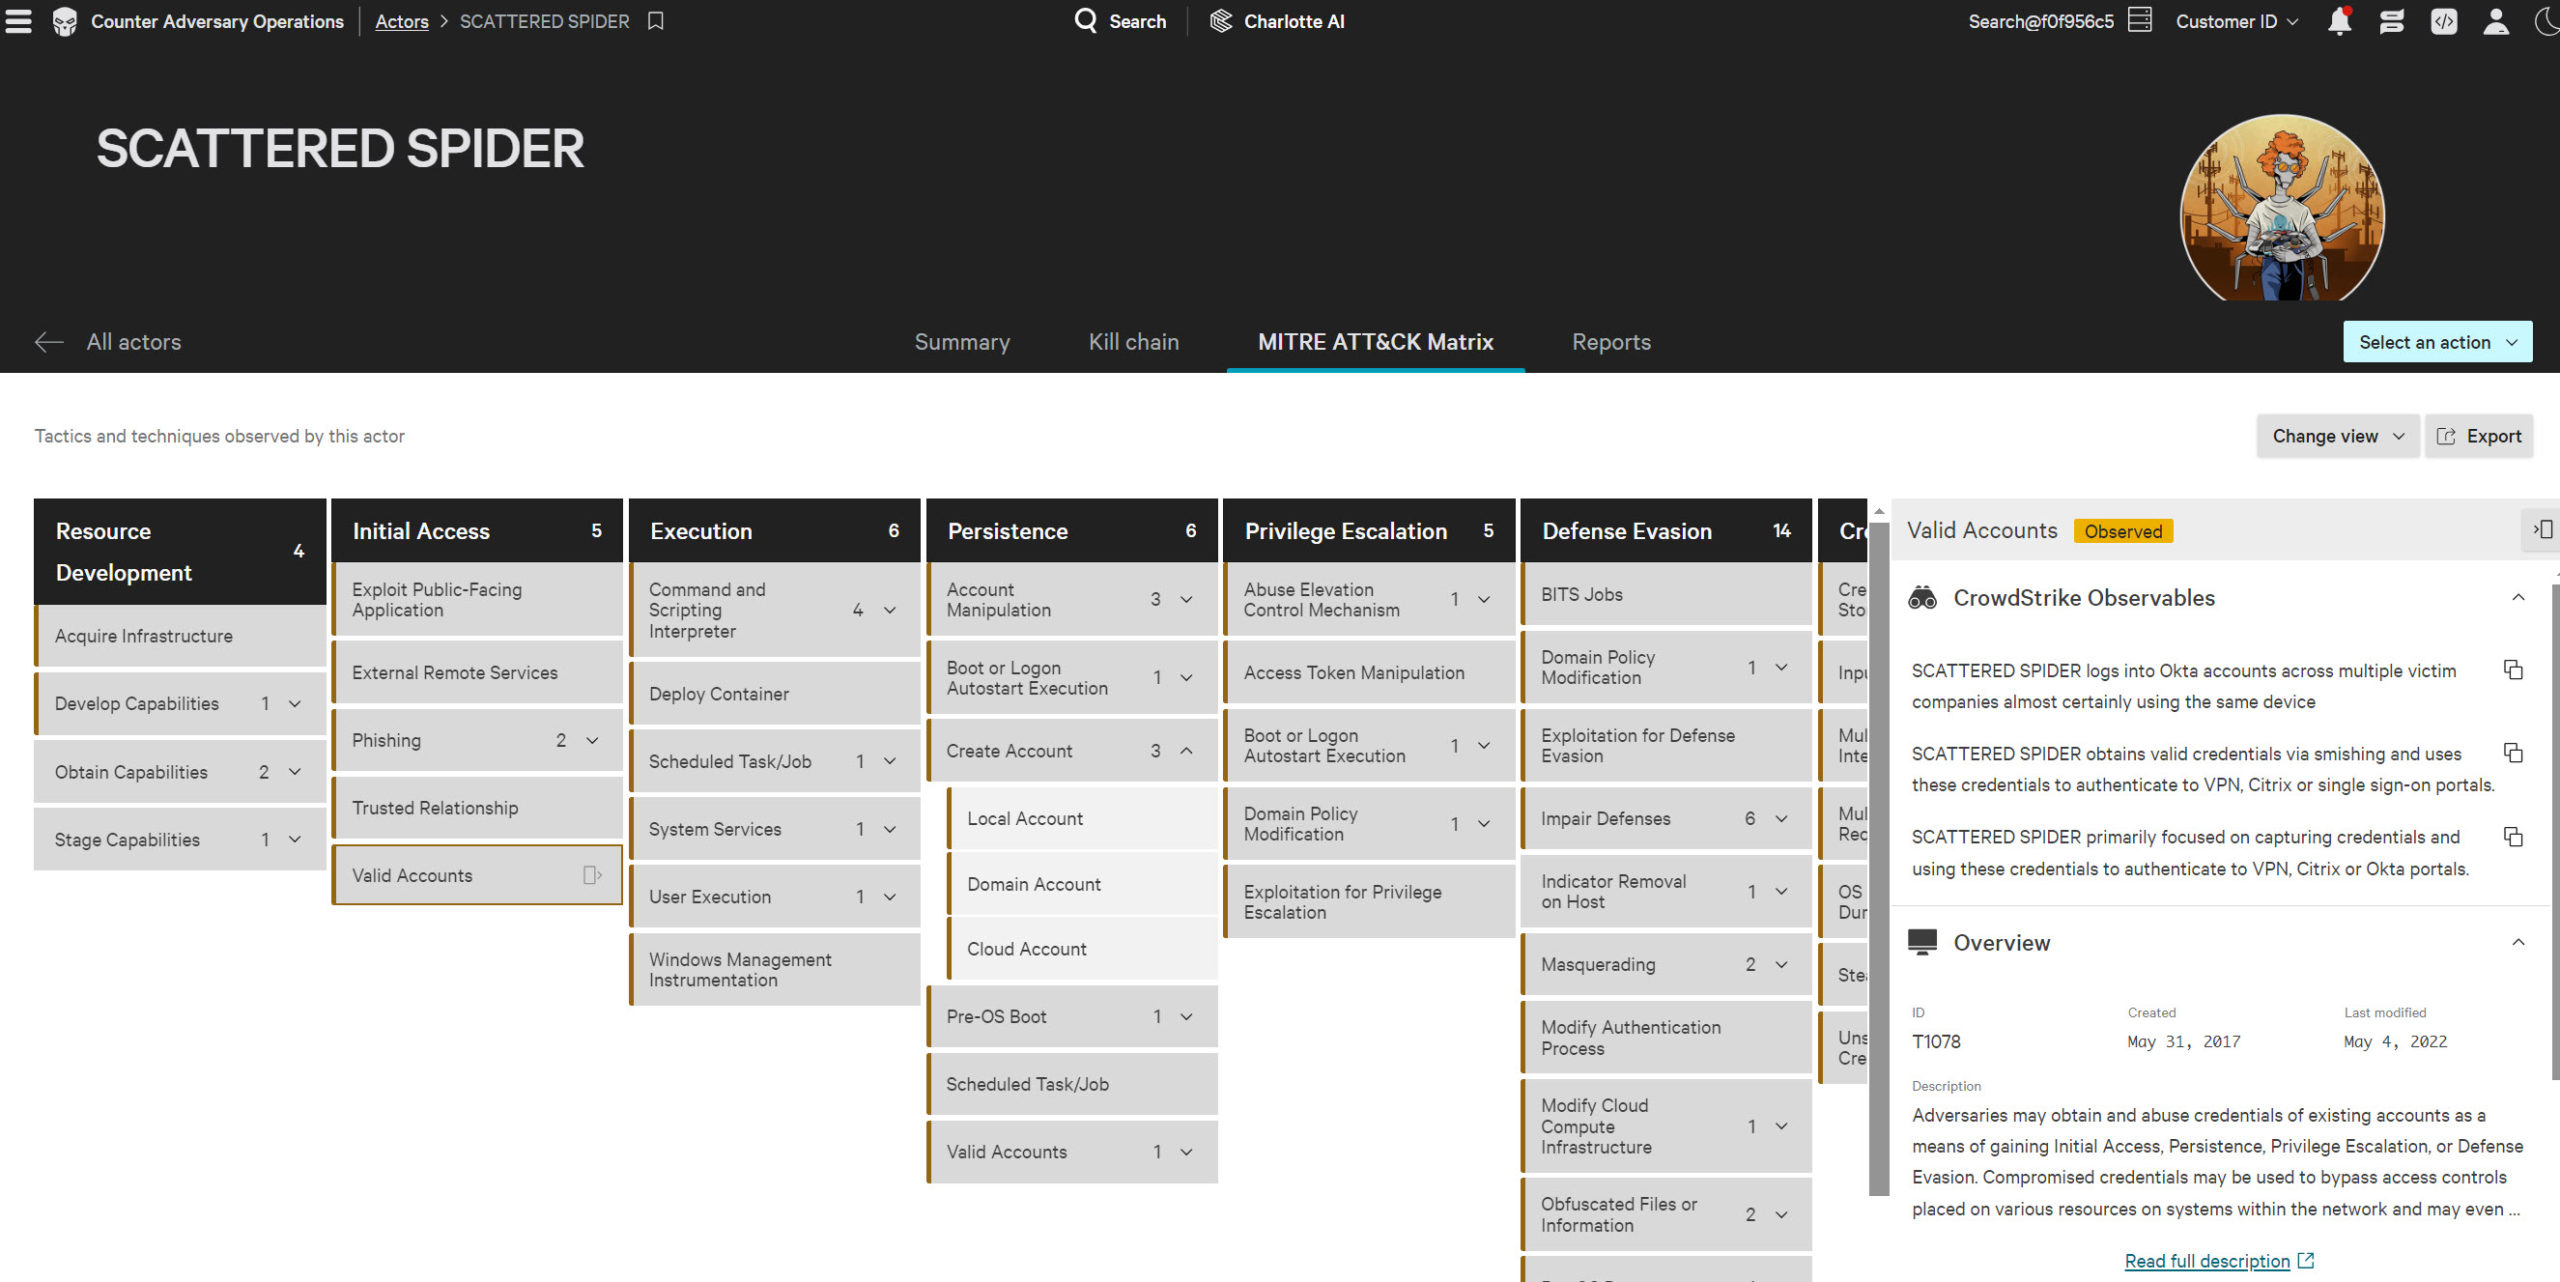Select the Local Account sub-technique
Viewport: 2560px width, 1282px height.
click(1082, 819)
